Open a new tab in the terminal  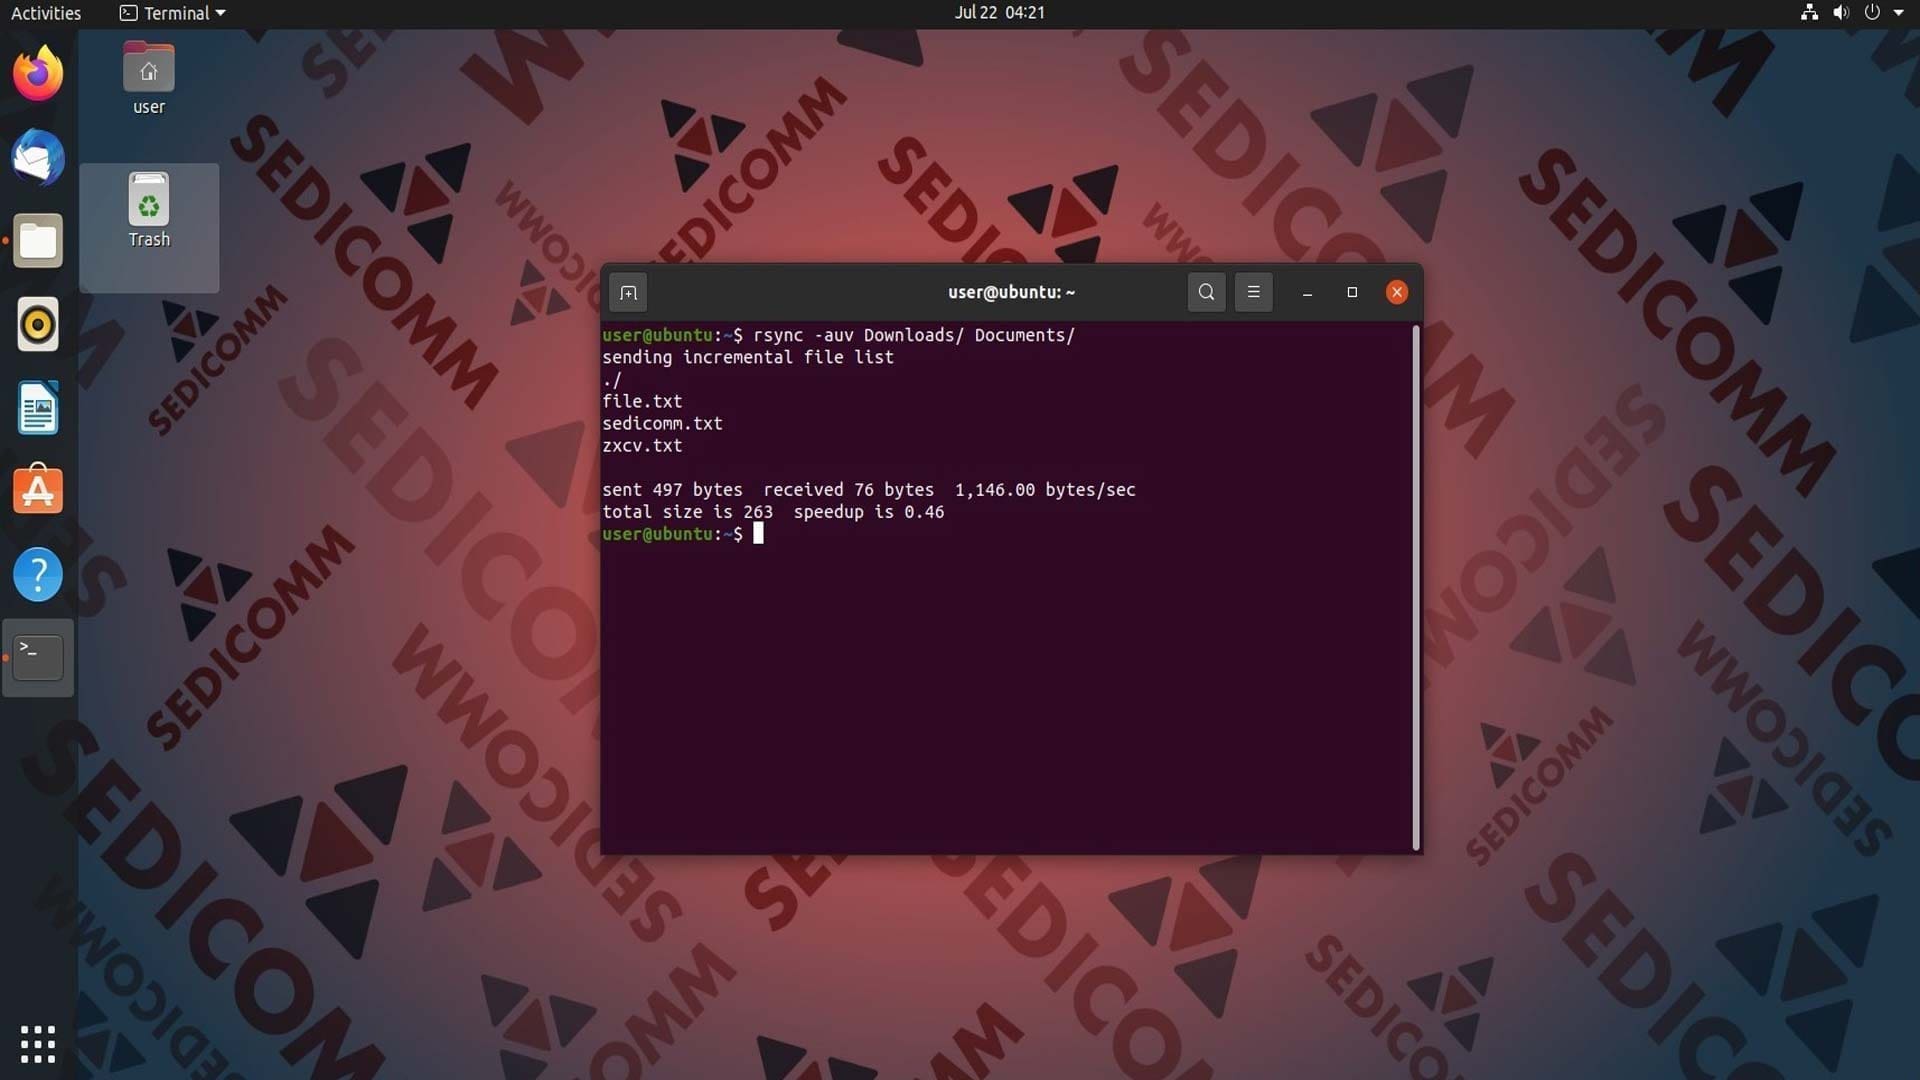click(628, 293)
